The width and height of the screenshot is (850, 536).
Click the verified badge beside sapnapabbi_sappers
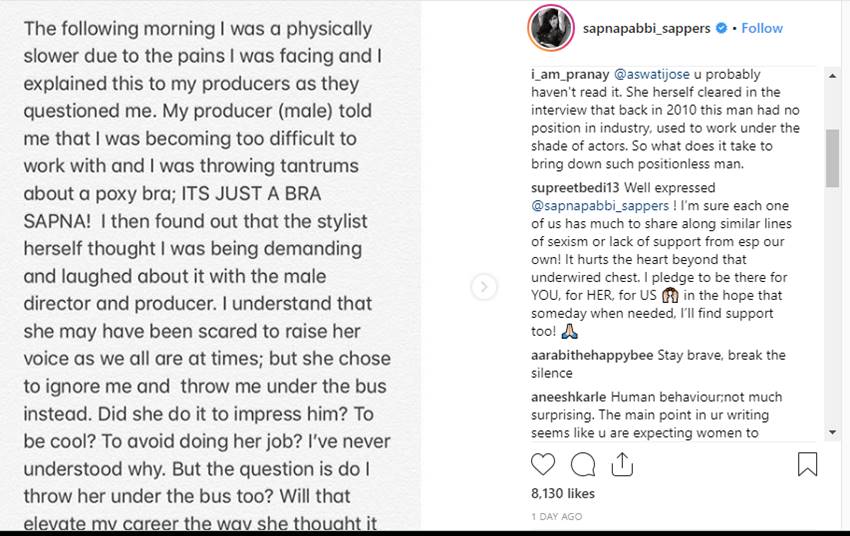coord(719,29)
